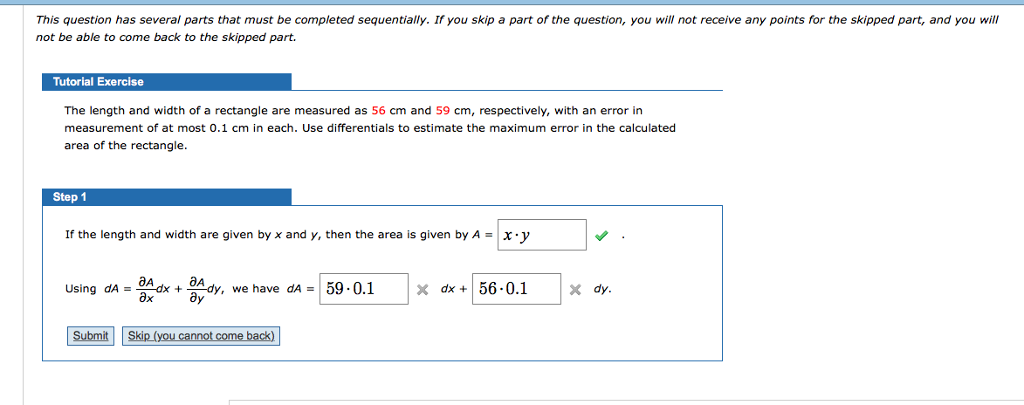Screen dimensions: 1024x405
Task: Edit the dy coefficient field 56·0.1
Action: pyautogui.click(x=516, y=289)
